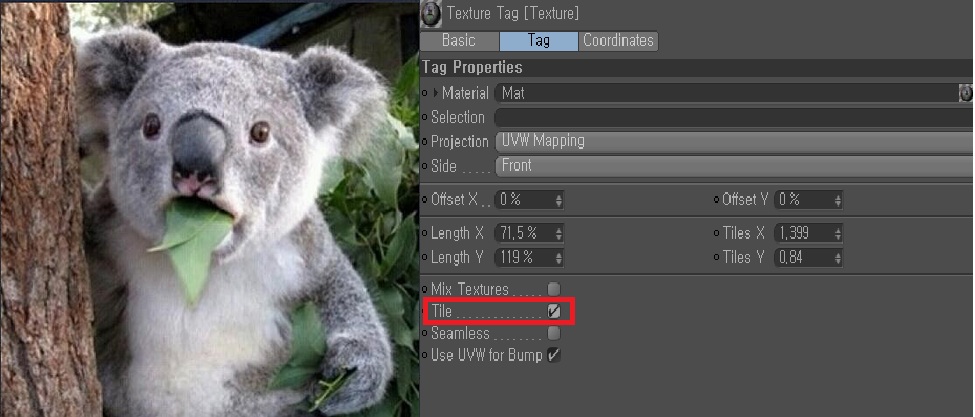Click the animation dot beside Selection
Screen dimensions: 975x417
coord(425,117)
